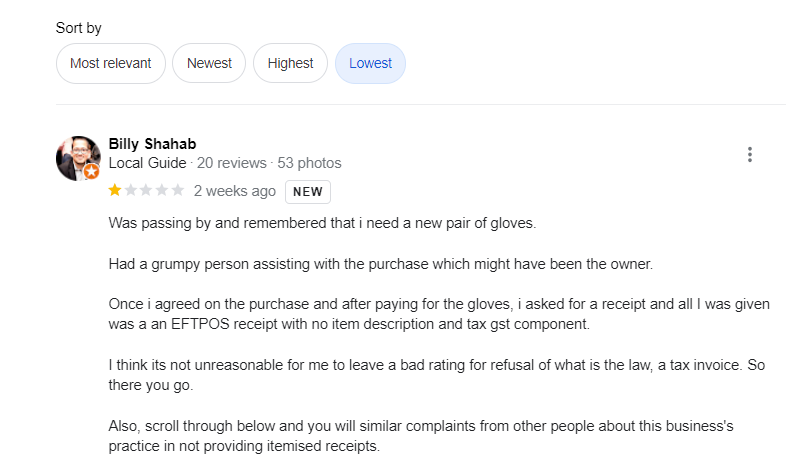Click the second grey rating star
Screen dimensions: 806x460
pos(131,190)
